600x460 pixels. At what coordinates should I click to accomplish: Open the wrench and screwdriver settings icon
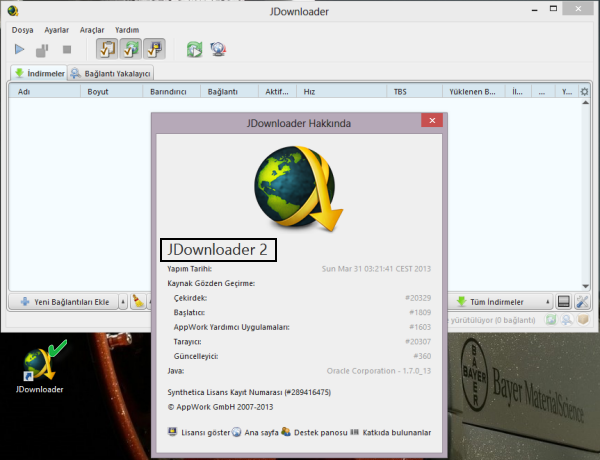582,302
